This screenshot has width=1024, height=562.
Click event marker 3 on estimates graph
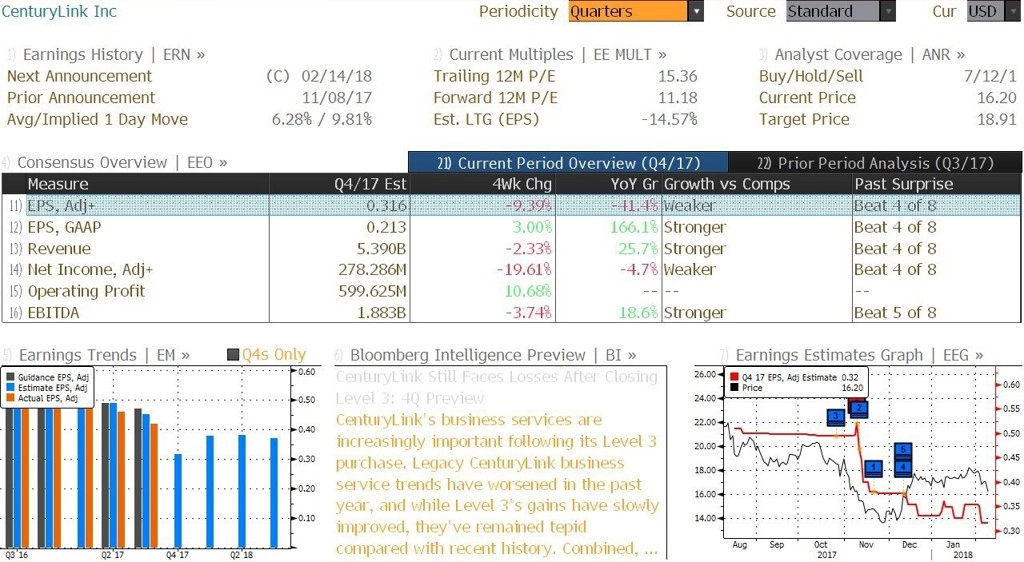[836, 416]
